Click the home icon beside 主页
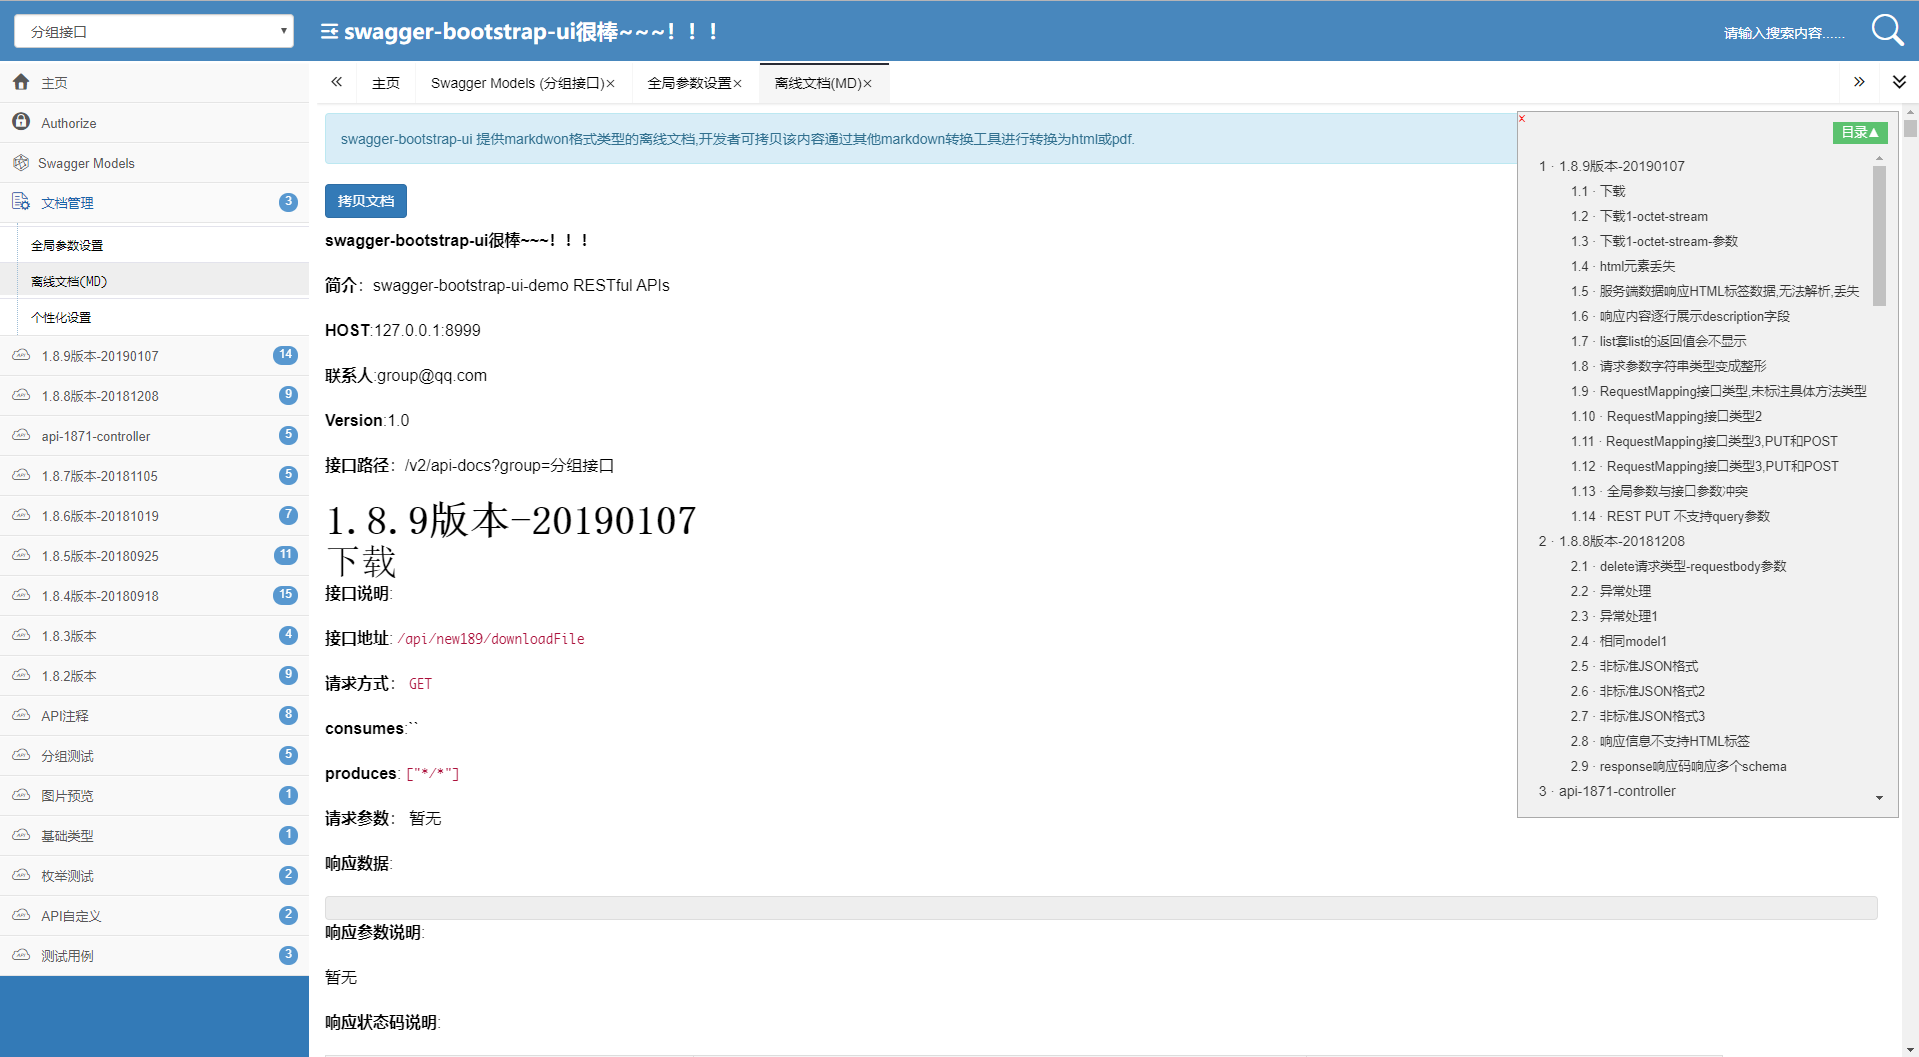Image resolution: width=1919 pixels, height=1057 pixels. point(21,82)
